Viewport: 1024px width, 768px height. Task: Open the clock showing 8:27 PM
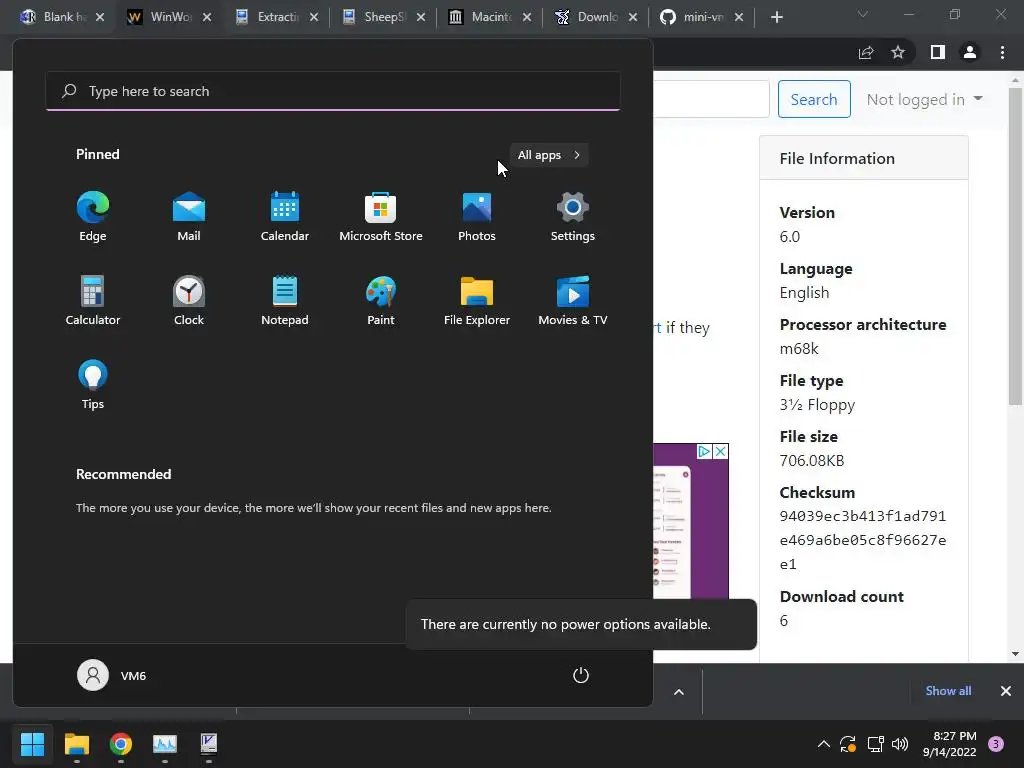click(950, 744)
